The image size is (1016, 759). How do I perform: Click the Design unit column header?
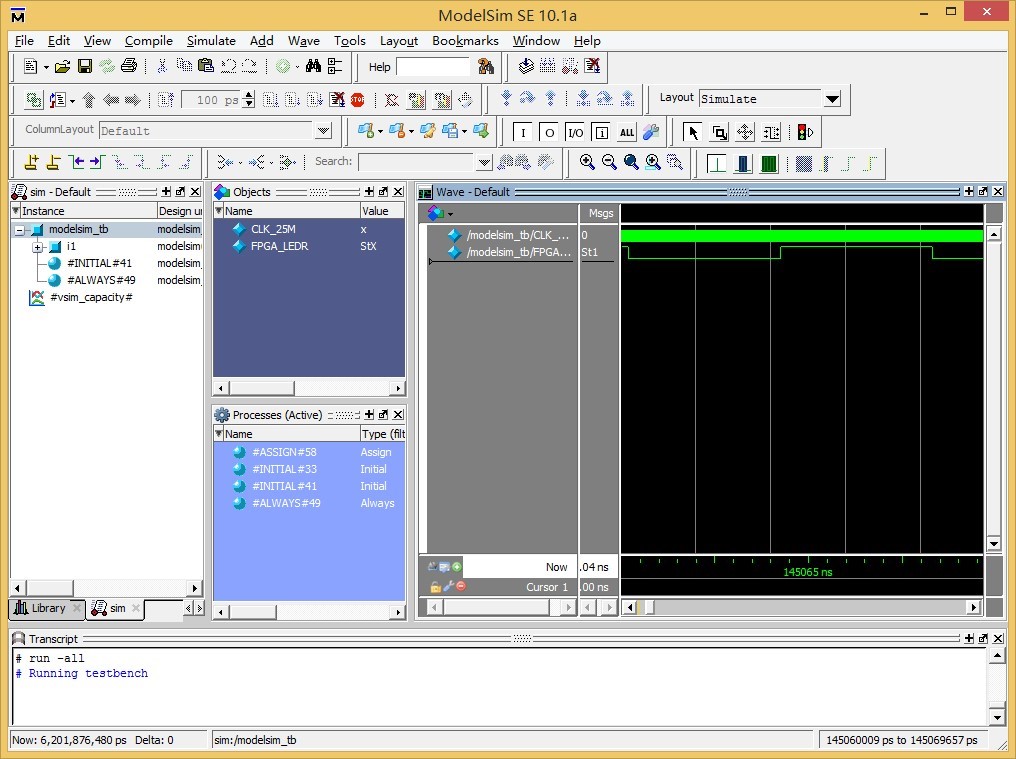(180, 211)
